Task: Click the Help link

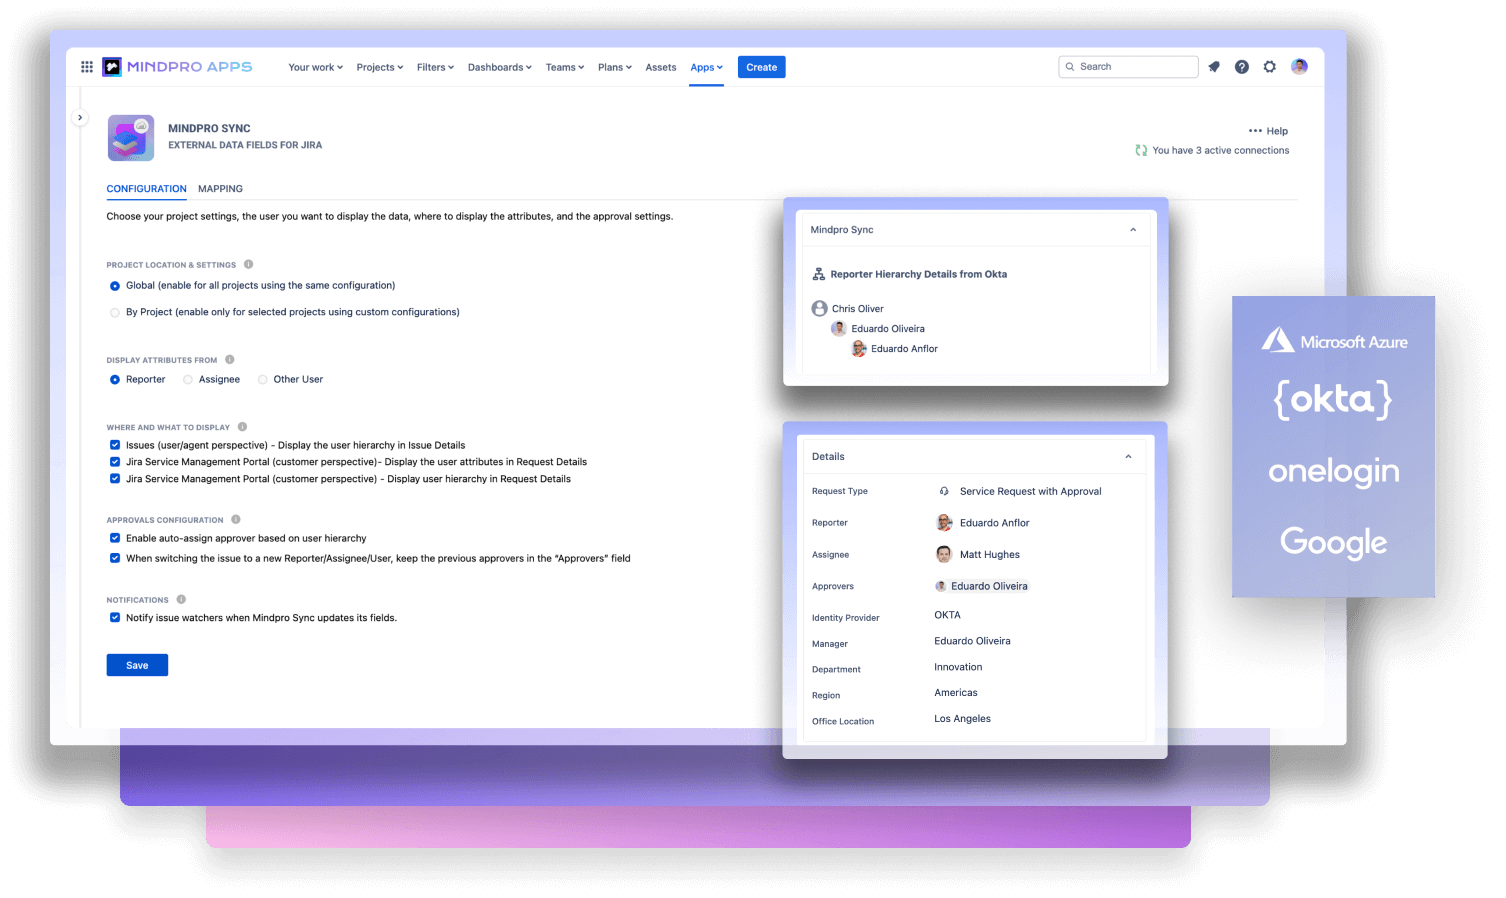Action: (x=1277, y=131)
